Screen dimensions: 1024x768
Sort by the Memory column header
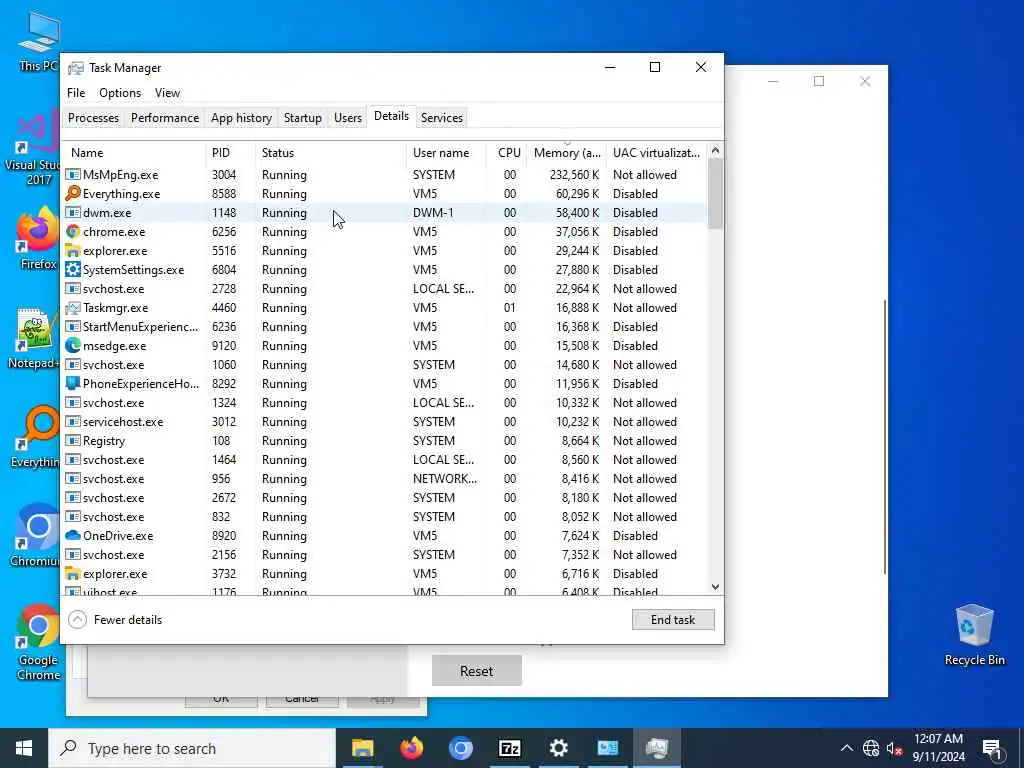[x=566, y=153]
